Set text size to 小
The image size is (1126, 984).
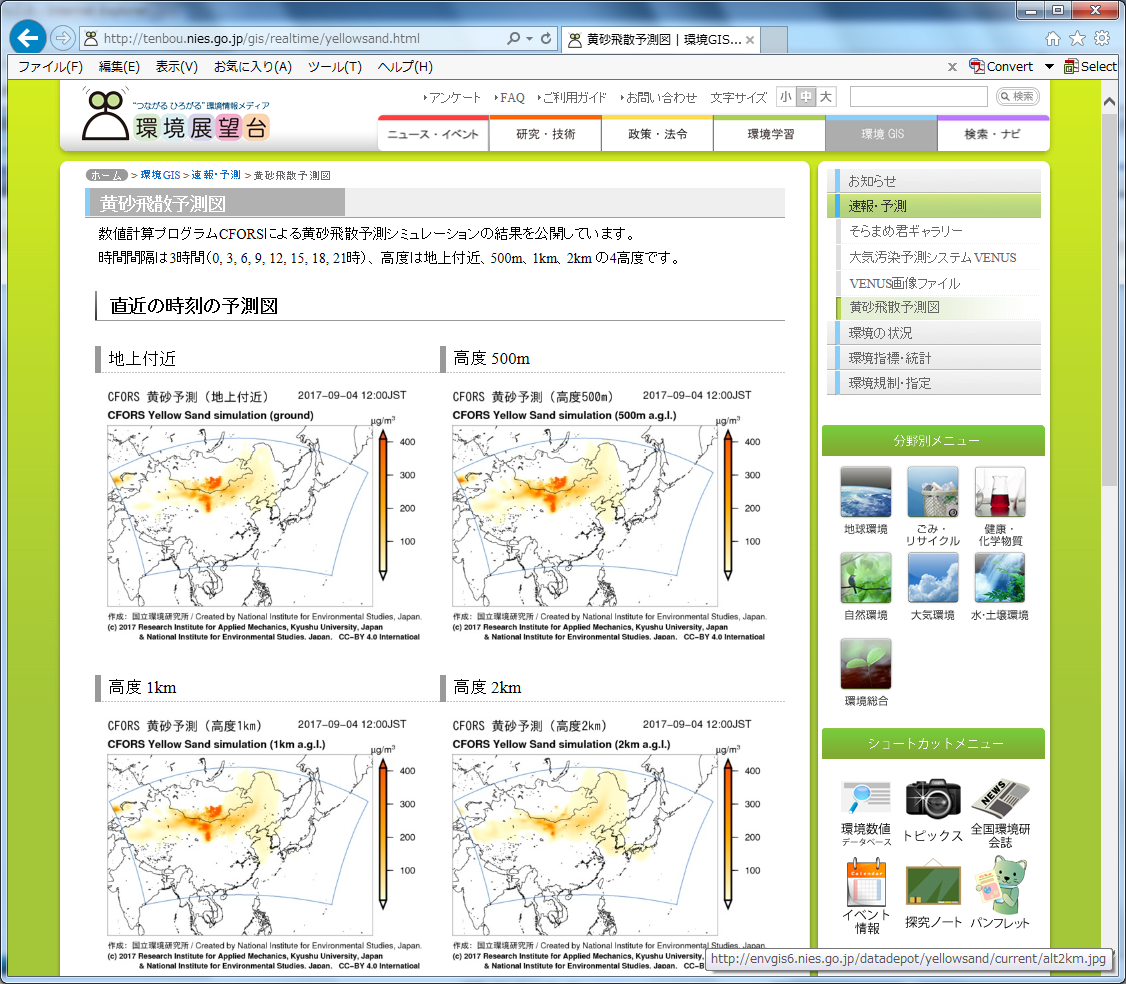[785, 97]
